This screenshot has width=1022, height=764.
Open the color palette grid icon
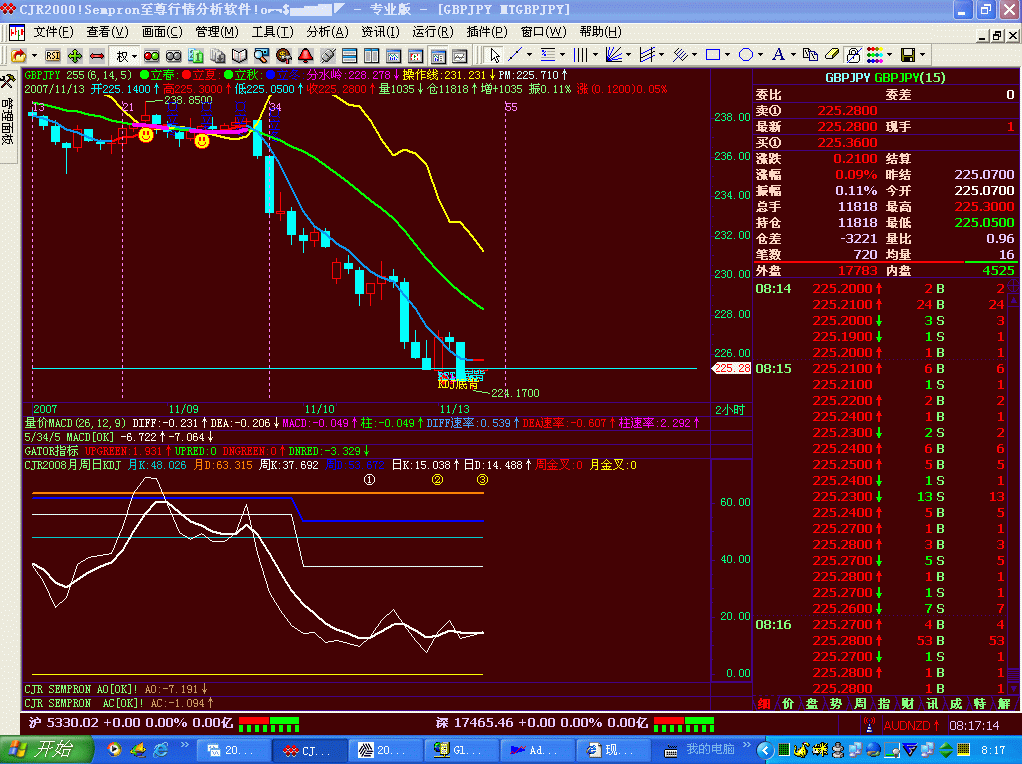[x=875, y=55]
